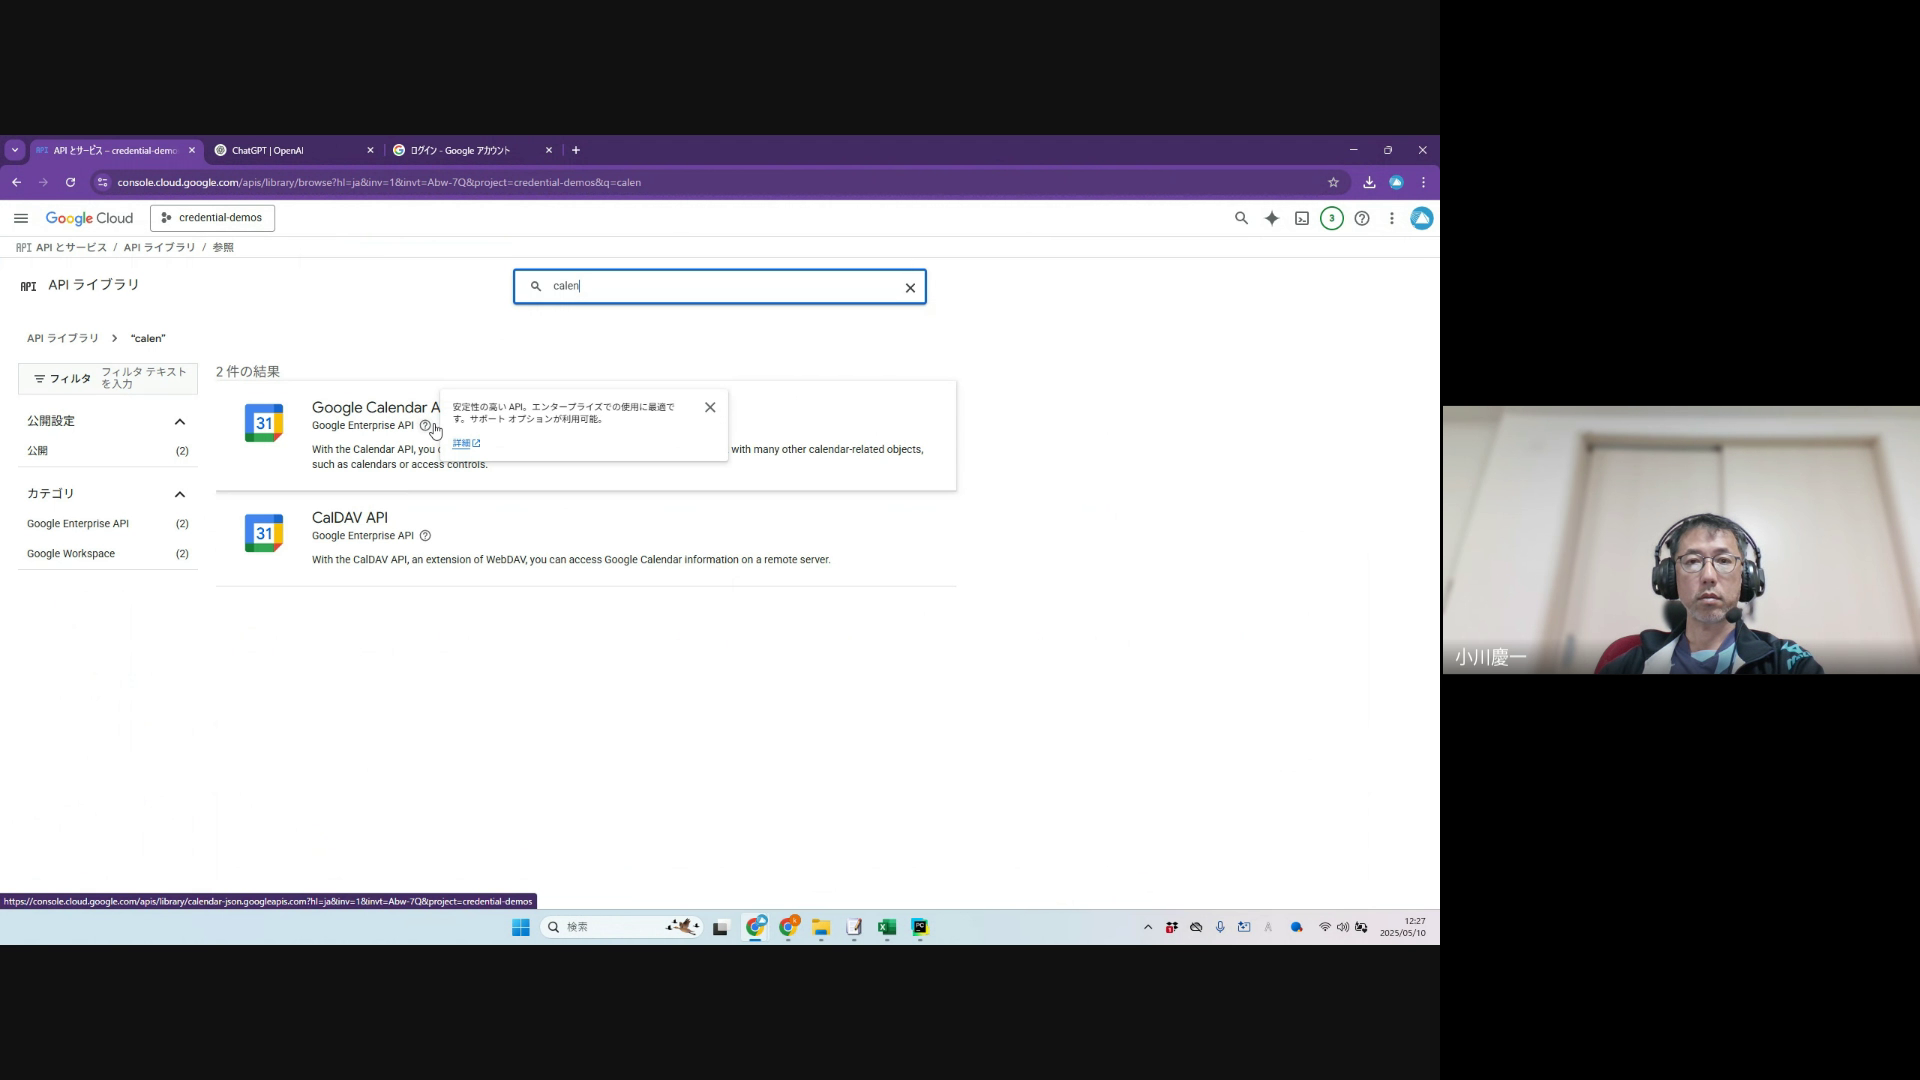Activate the Cloud Shell terminal icon
Viewport: 1920px width, 1080px height.
[1301, 218]
